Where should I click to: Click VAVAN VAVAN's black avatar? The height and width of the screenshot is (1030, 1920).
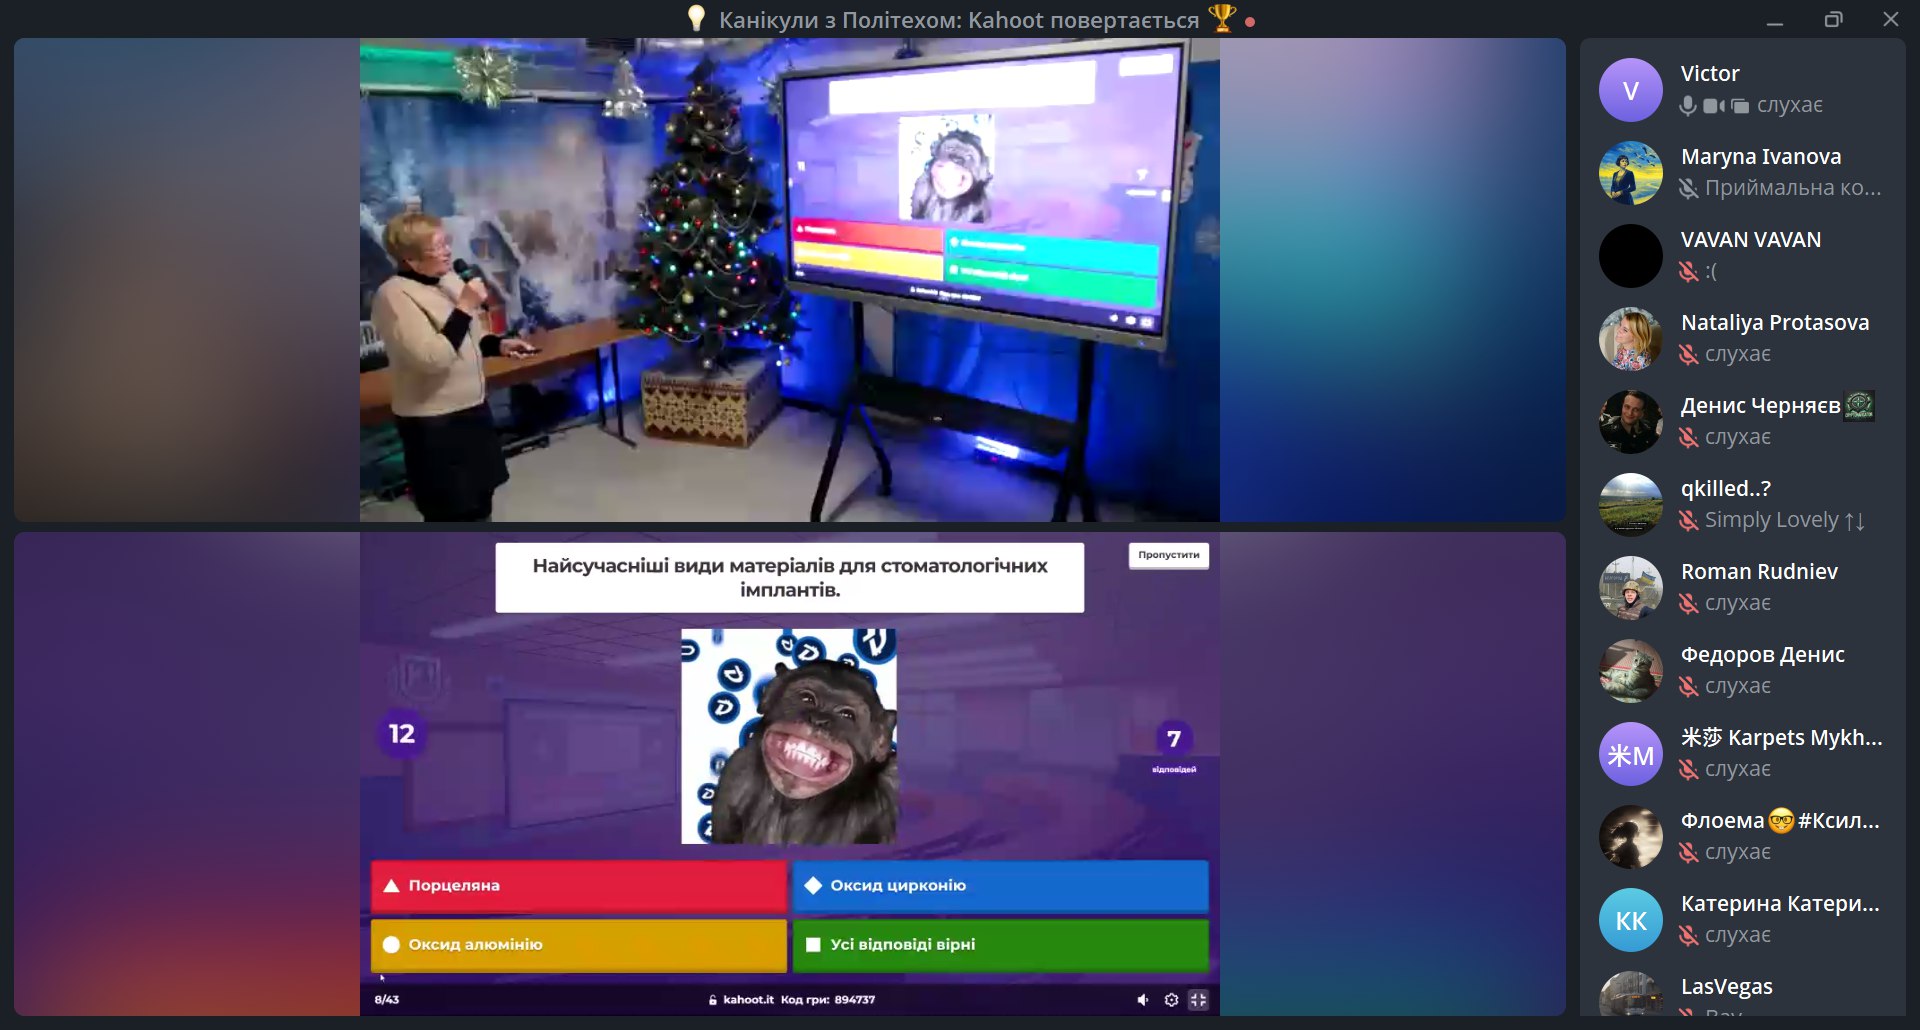(1630, 256)
